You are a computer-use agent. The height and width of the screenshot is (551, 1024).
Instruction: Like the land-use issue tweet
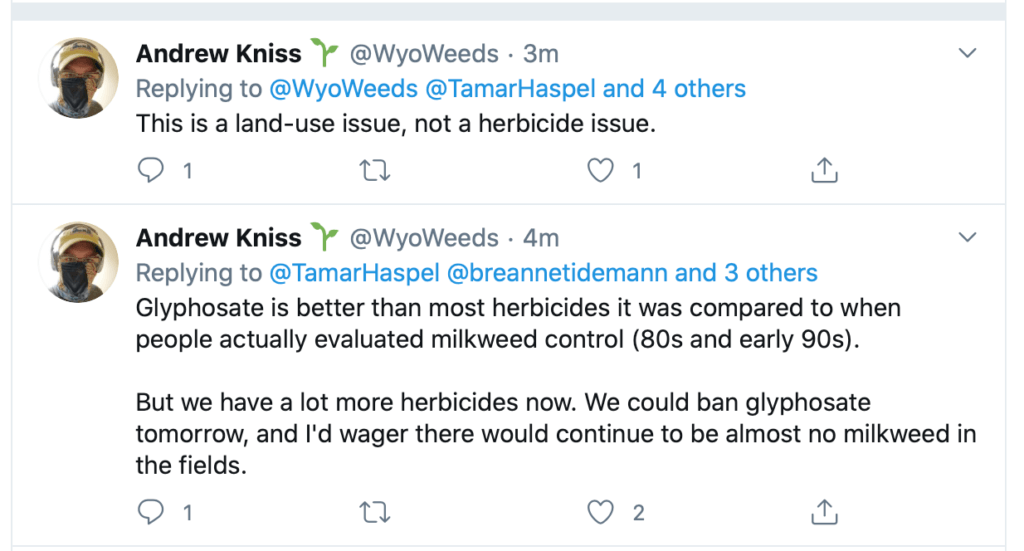pos(599,172)
